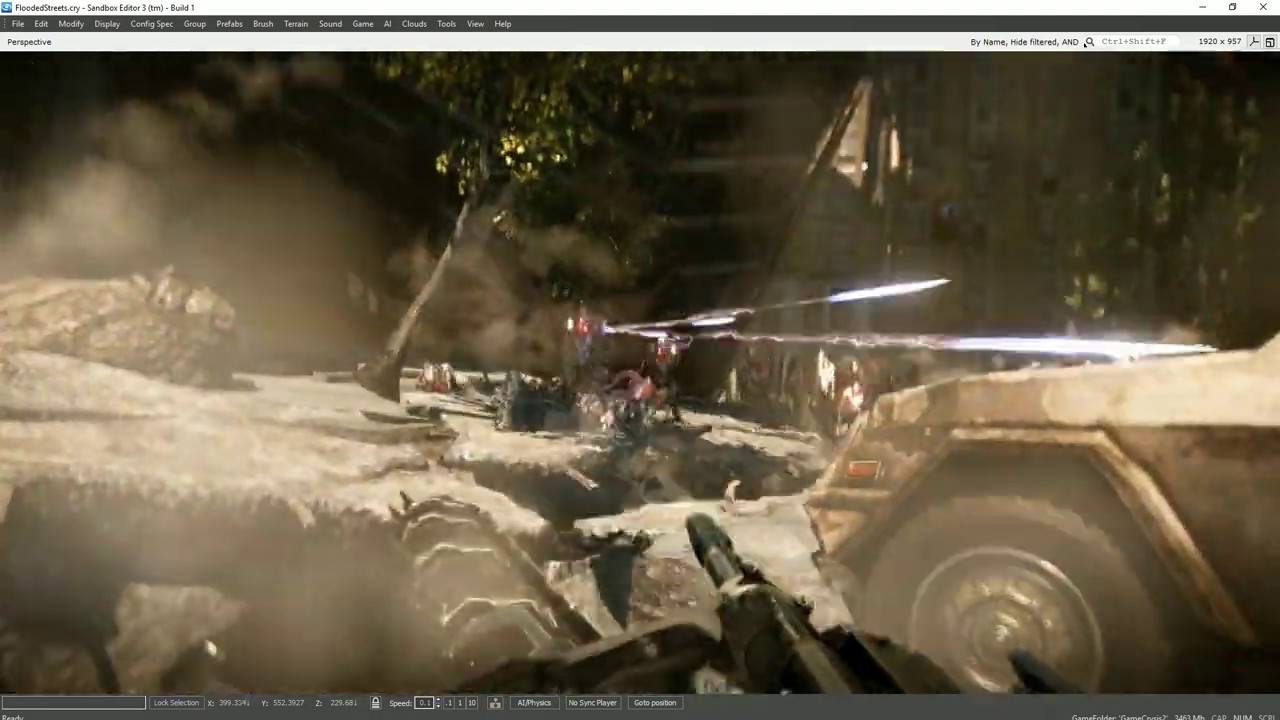This screenshot has width=1280, height=720.
Task: Open the AI menu
Action: [x=387, y=24]
